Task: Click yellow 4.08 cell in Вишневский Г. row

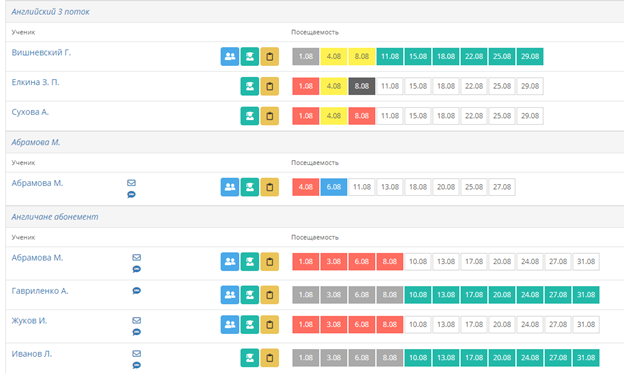Action: pyautogui.click(x=333, y=57)
